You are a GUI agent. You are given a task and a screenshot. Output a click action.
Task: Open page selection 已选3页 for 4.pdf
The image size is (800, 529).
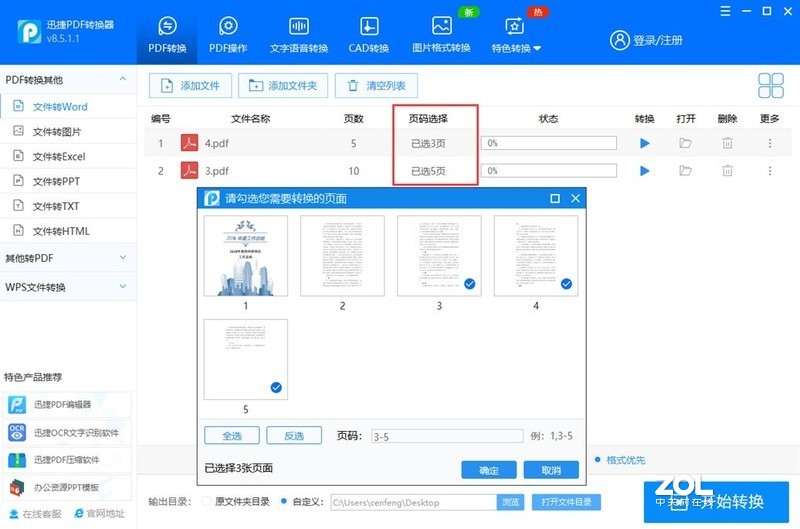pos(429,143)
